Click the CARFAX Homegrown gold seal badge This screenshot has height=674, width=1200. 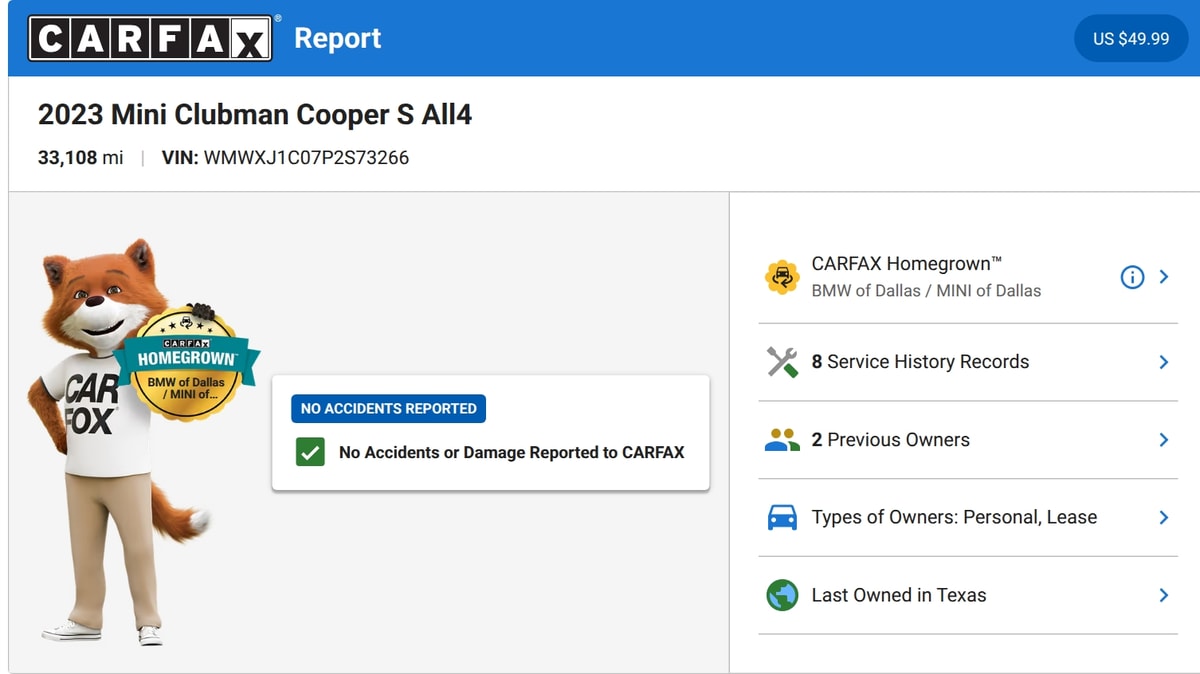(x=187, y=362)
